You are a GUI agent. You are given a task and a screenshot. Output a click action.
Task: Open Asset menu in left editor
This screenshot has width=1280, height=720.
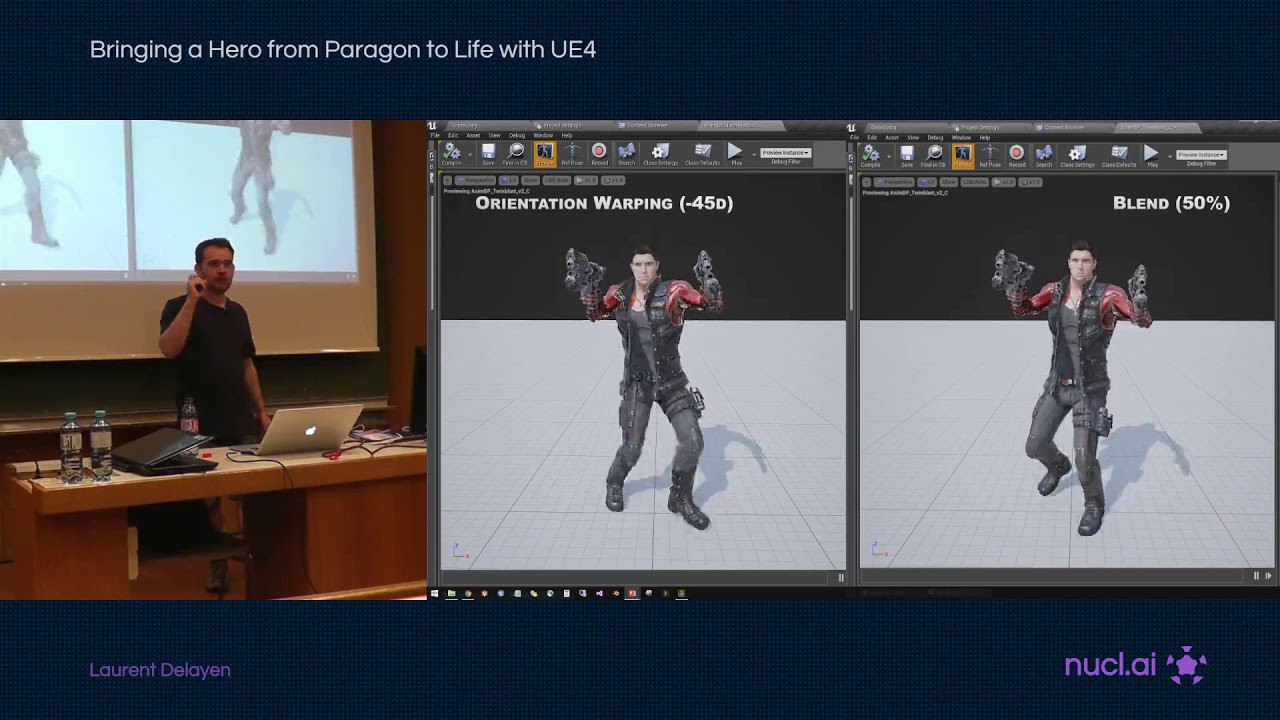pos(473,135)
